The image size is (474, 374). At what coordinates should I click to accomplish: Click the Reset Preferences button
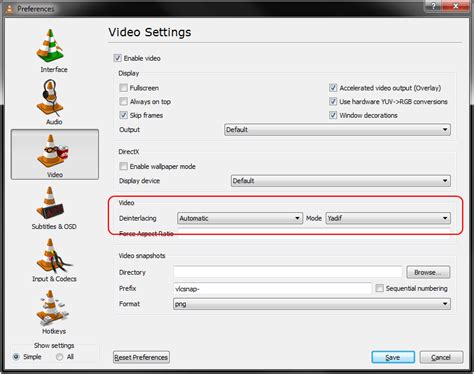(x=141, y=357)
